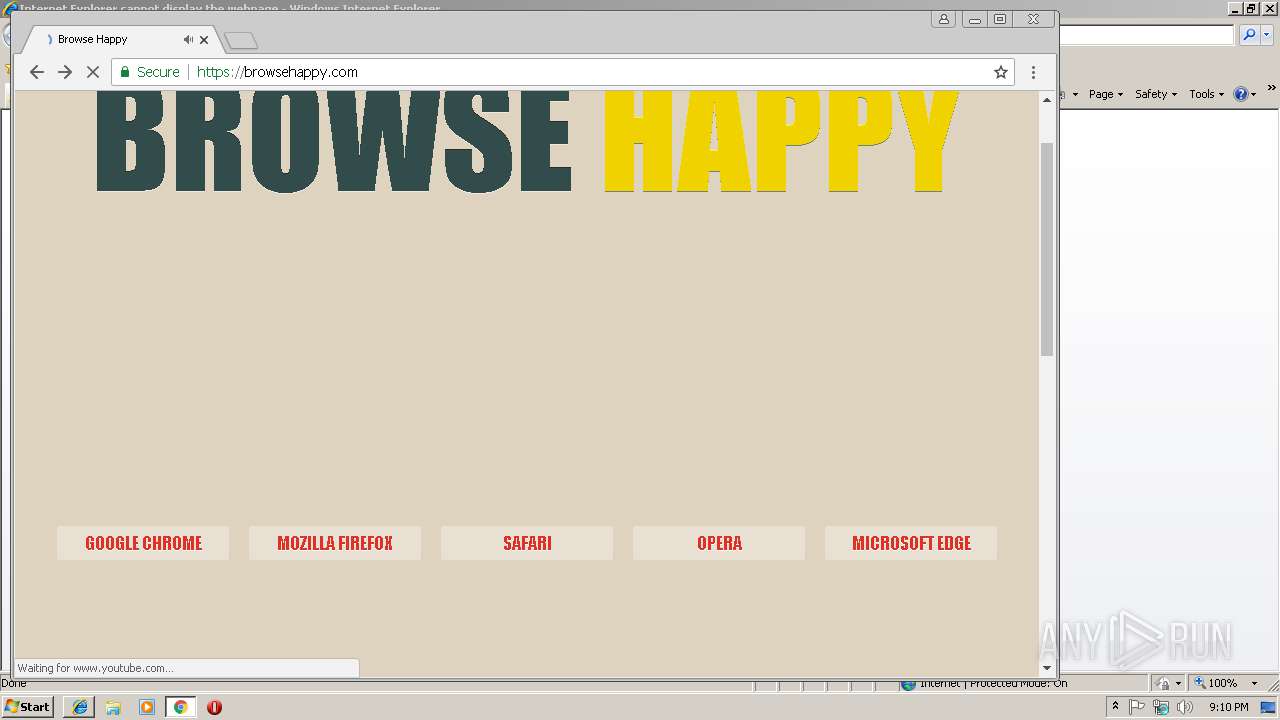Click the 9:10 PM system clock
This screenshot has width=1280, height=720.
click(1228, 707)
